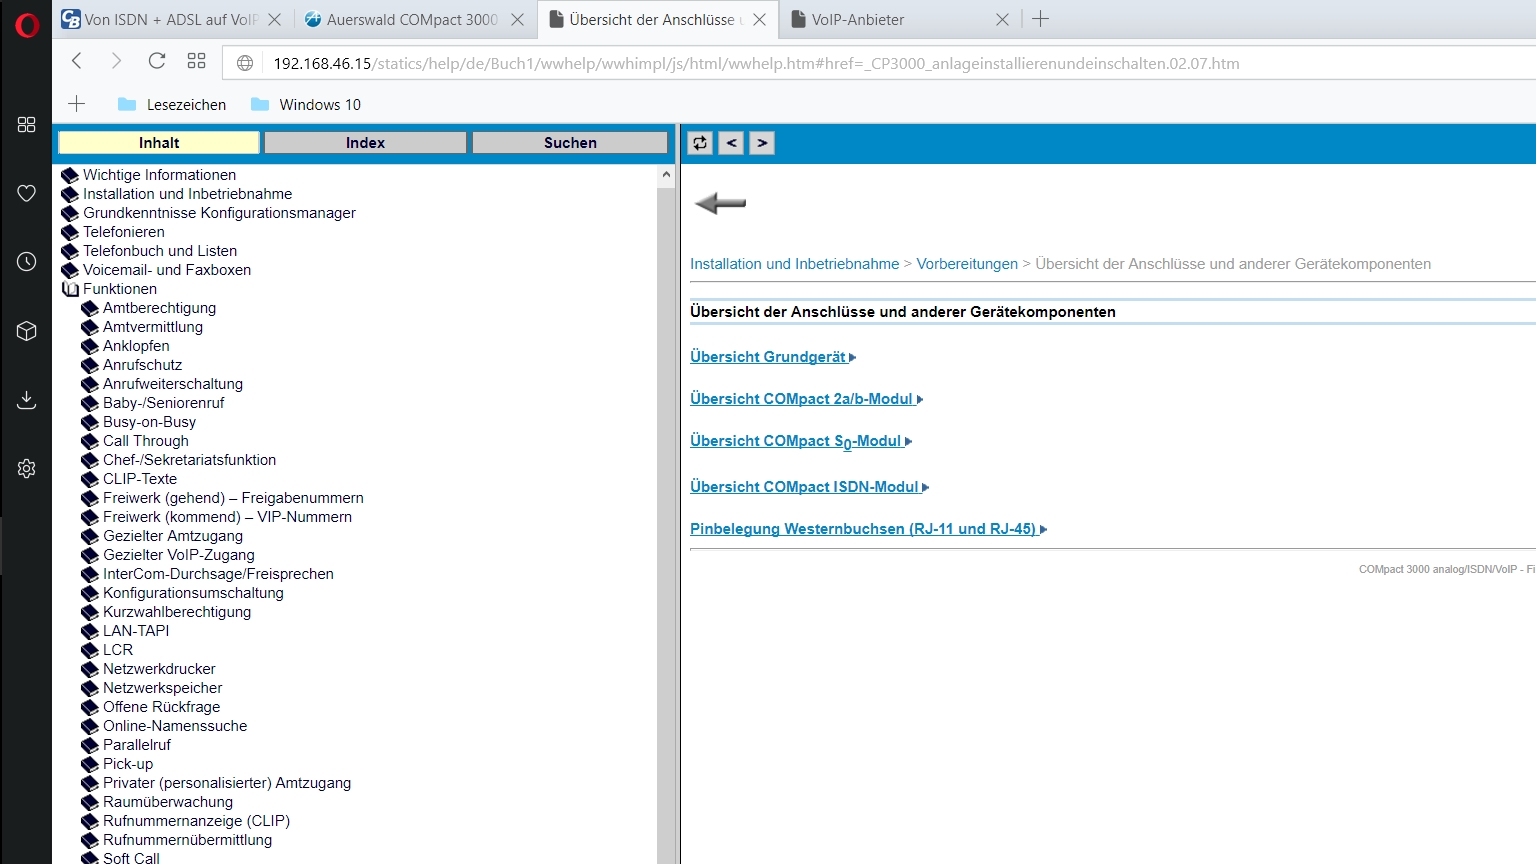Add bookmark with plus icon on bookmarks bar
The width and height of the screenshot is (1536, 864).
pyautogui.click(x=77, y=104)
